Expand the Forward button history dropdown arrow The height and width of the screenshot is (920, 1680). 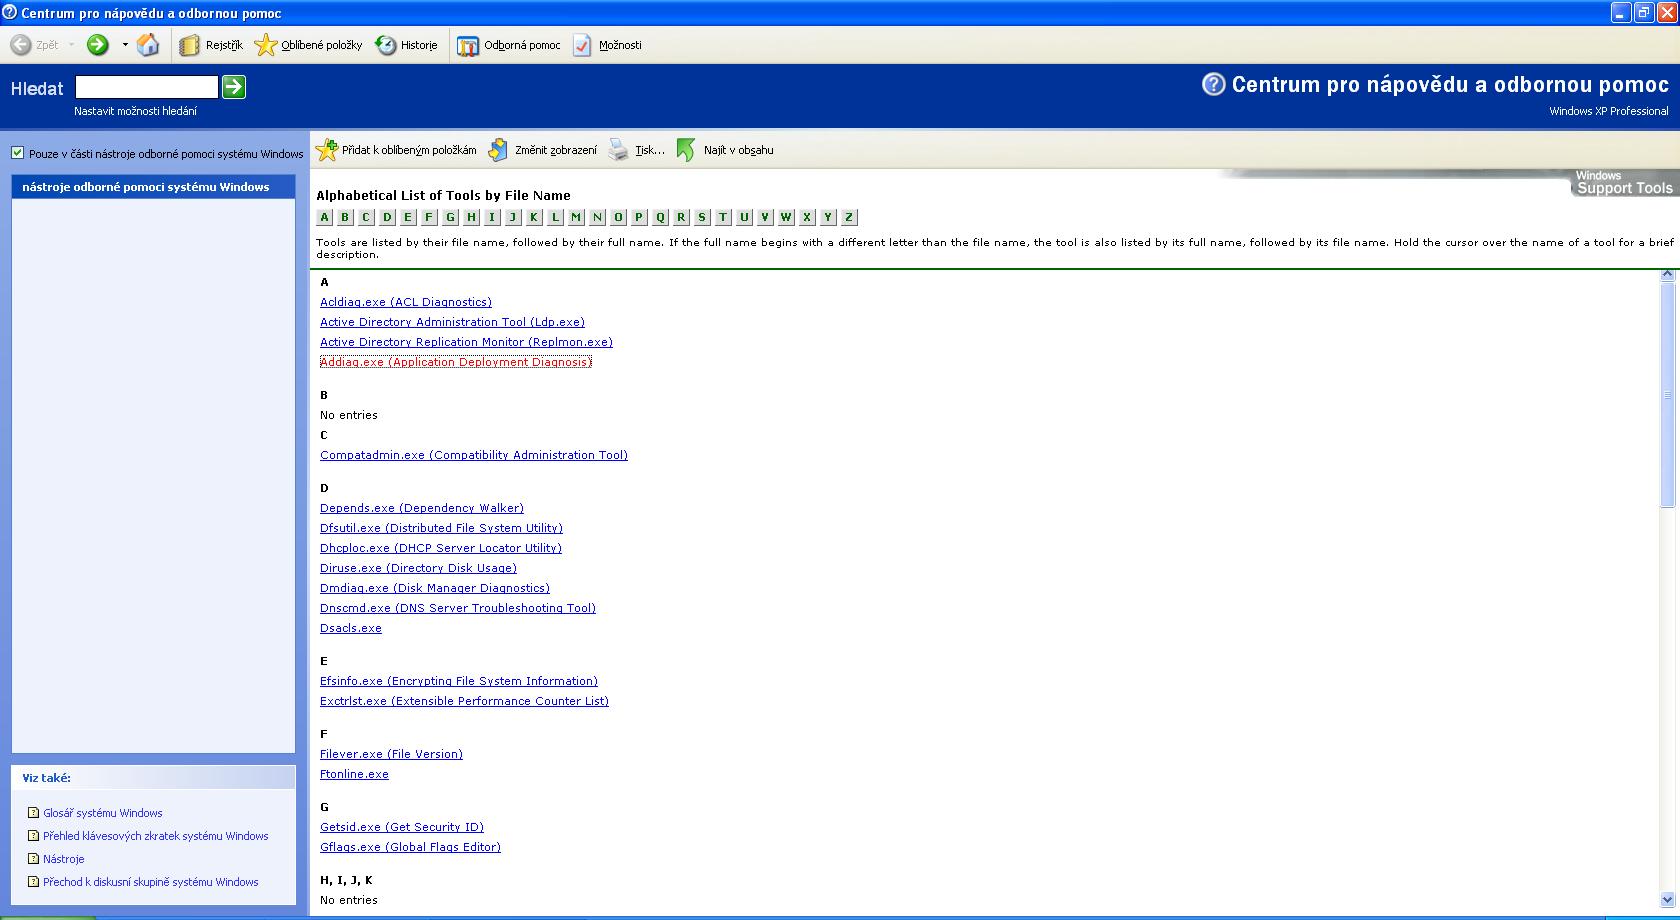click(x=125, y=45)
